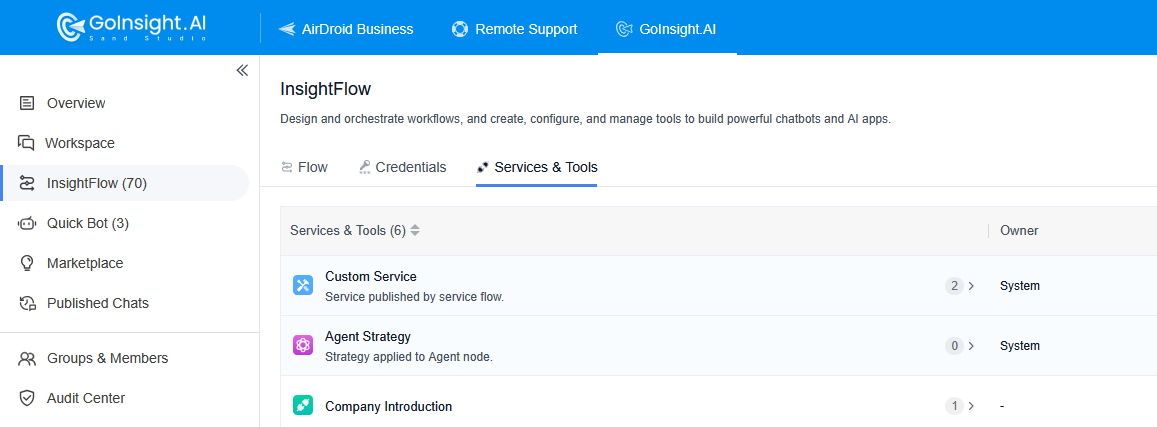Viewport: 1157px width, 427px height.
Task: Click the Published Chats icon
Action: click(x=27, y=303)
